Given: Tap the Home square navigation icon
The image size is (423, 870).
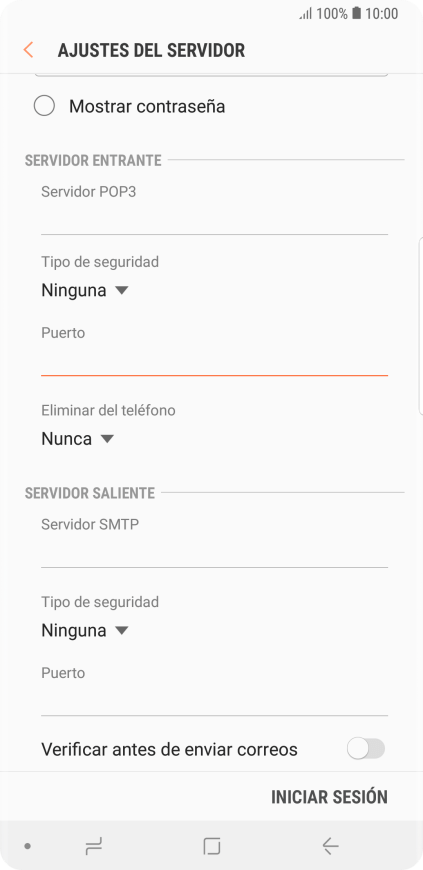Looking at the screenshot, I should (212, 846).
